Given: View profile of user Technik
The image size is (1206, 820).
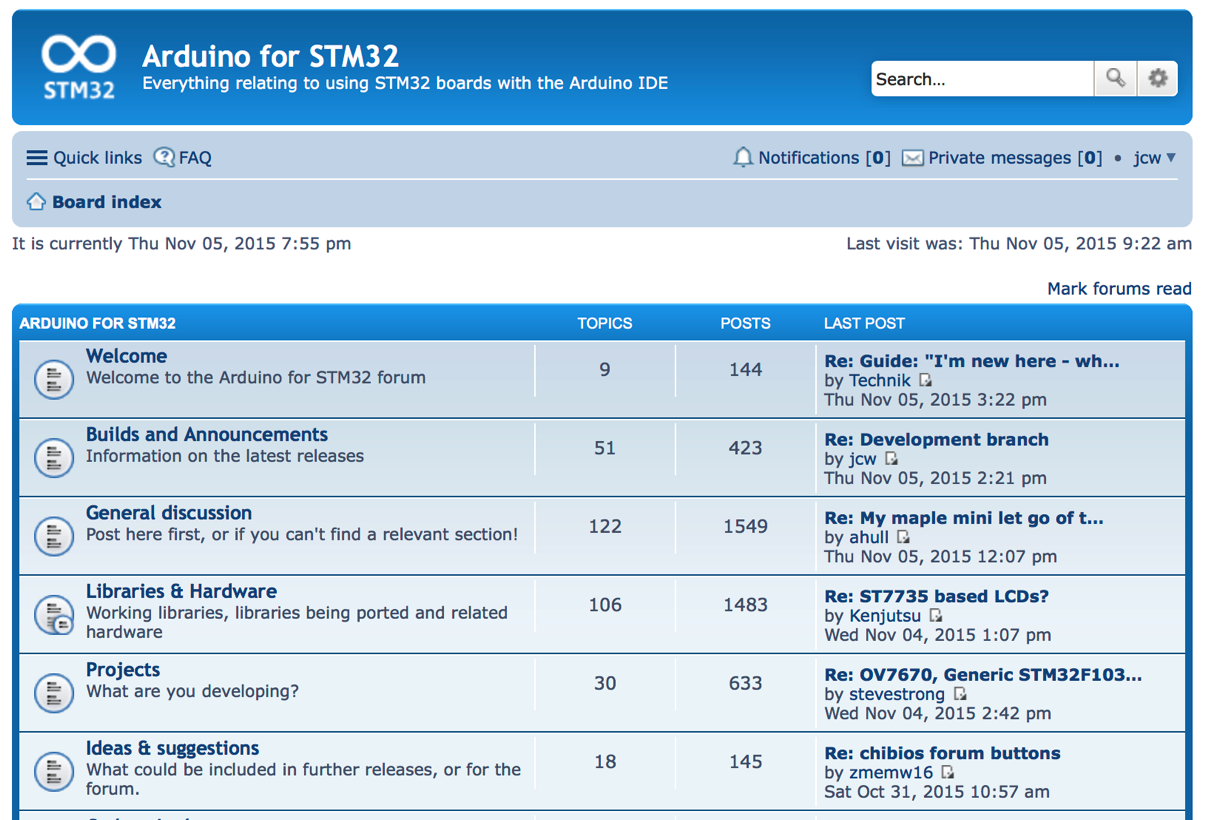Looking at the screenshot, I should (880, 381).
